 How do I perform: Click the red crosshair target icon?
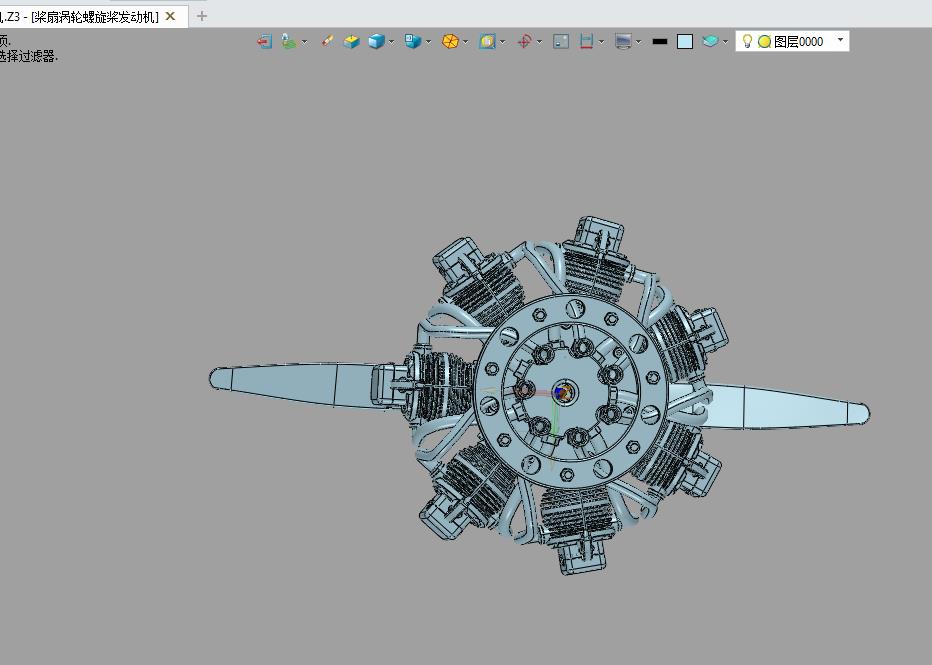tap(524, 41)
